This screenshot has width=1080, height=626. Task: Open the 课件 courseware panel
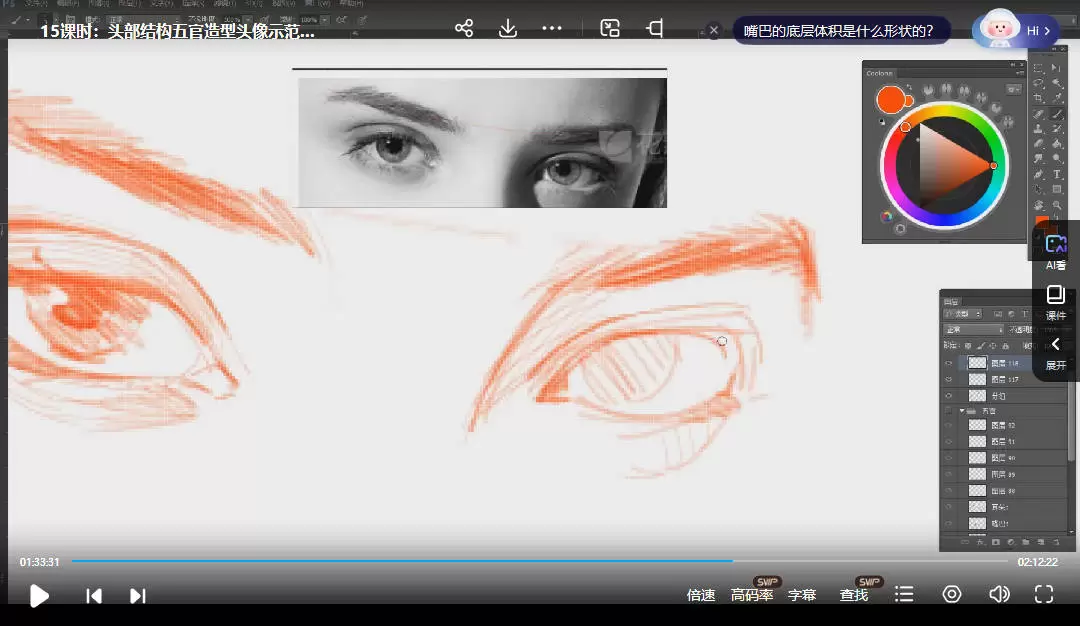point(1055,303)
